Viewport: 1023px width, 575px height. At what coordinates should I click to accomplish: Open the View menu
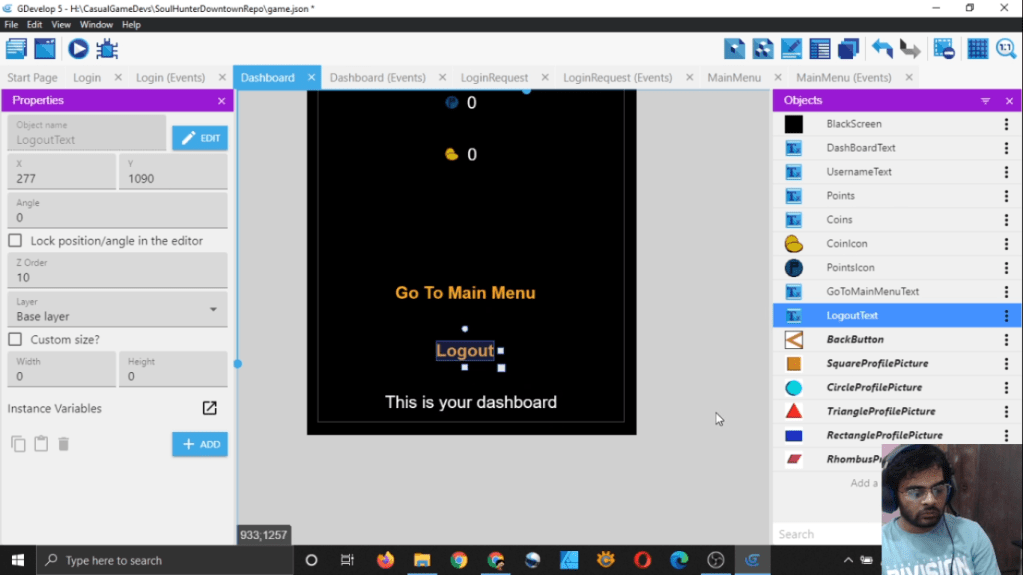coord(61,24)
